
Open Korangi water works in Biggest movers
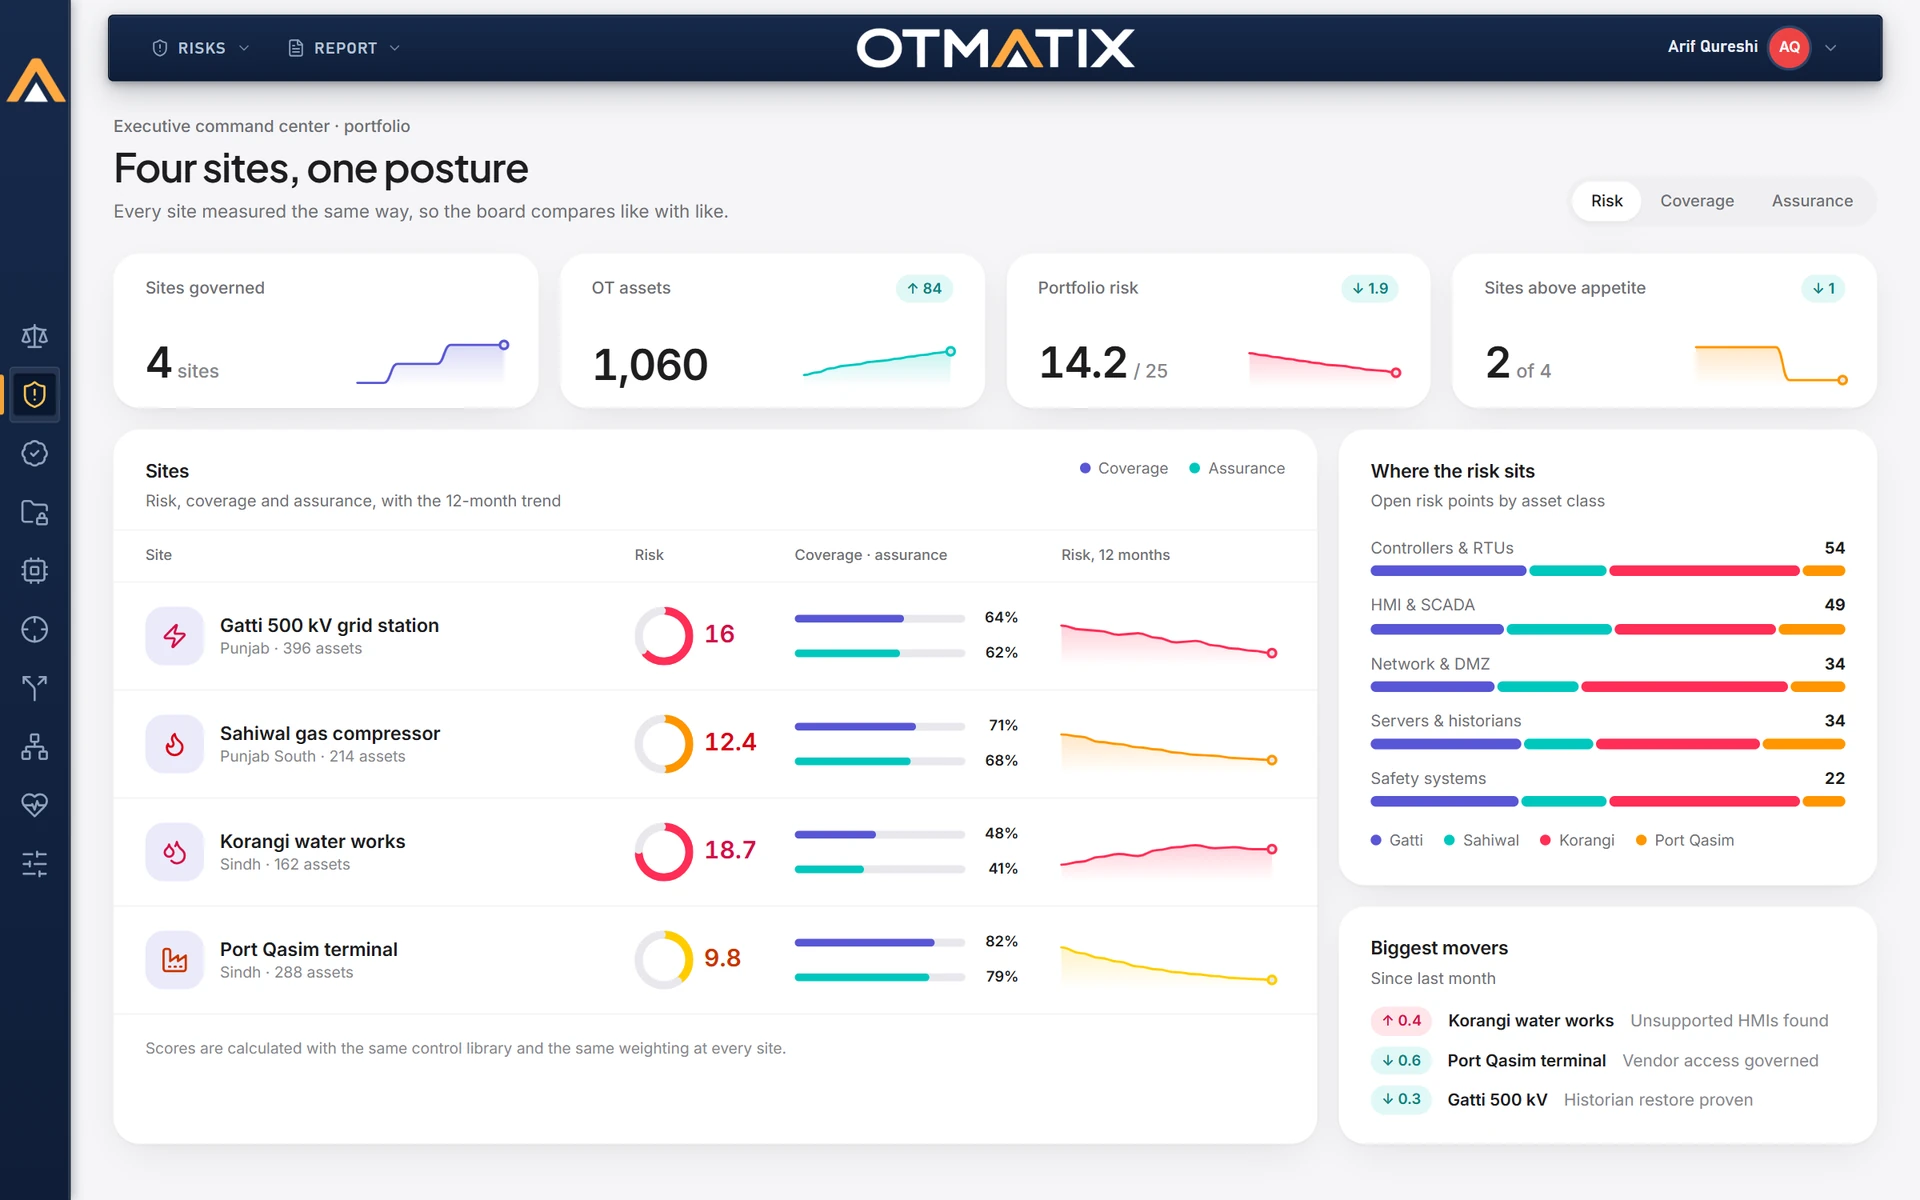(x=1530, y=1020)
